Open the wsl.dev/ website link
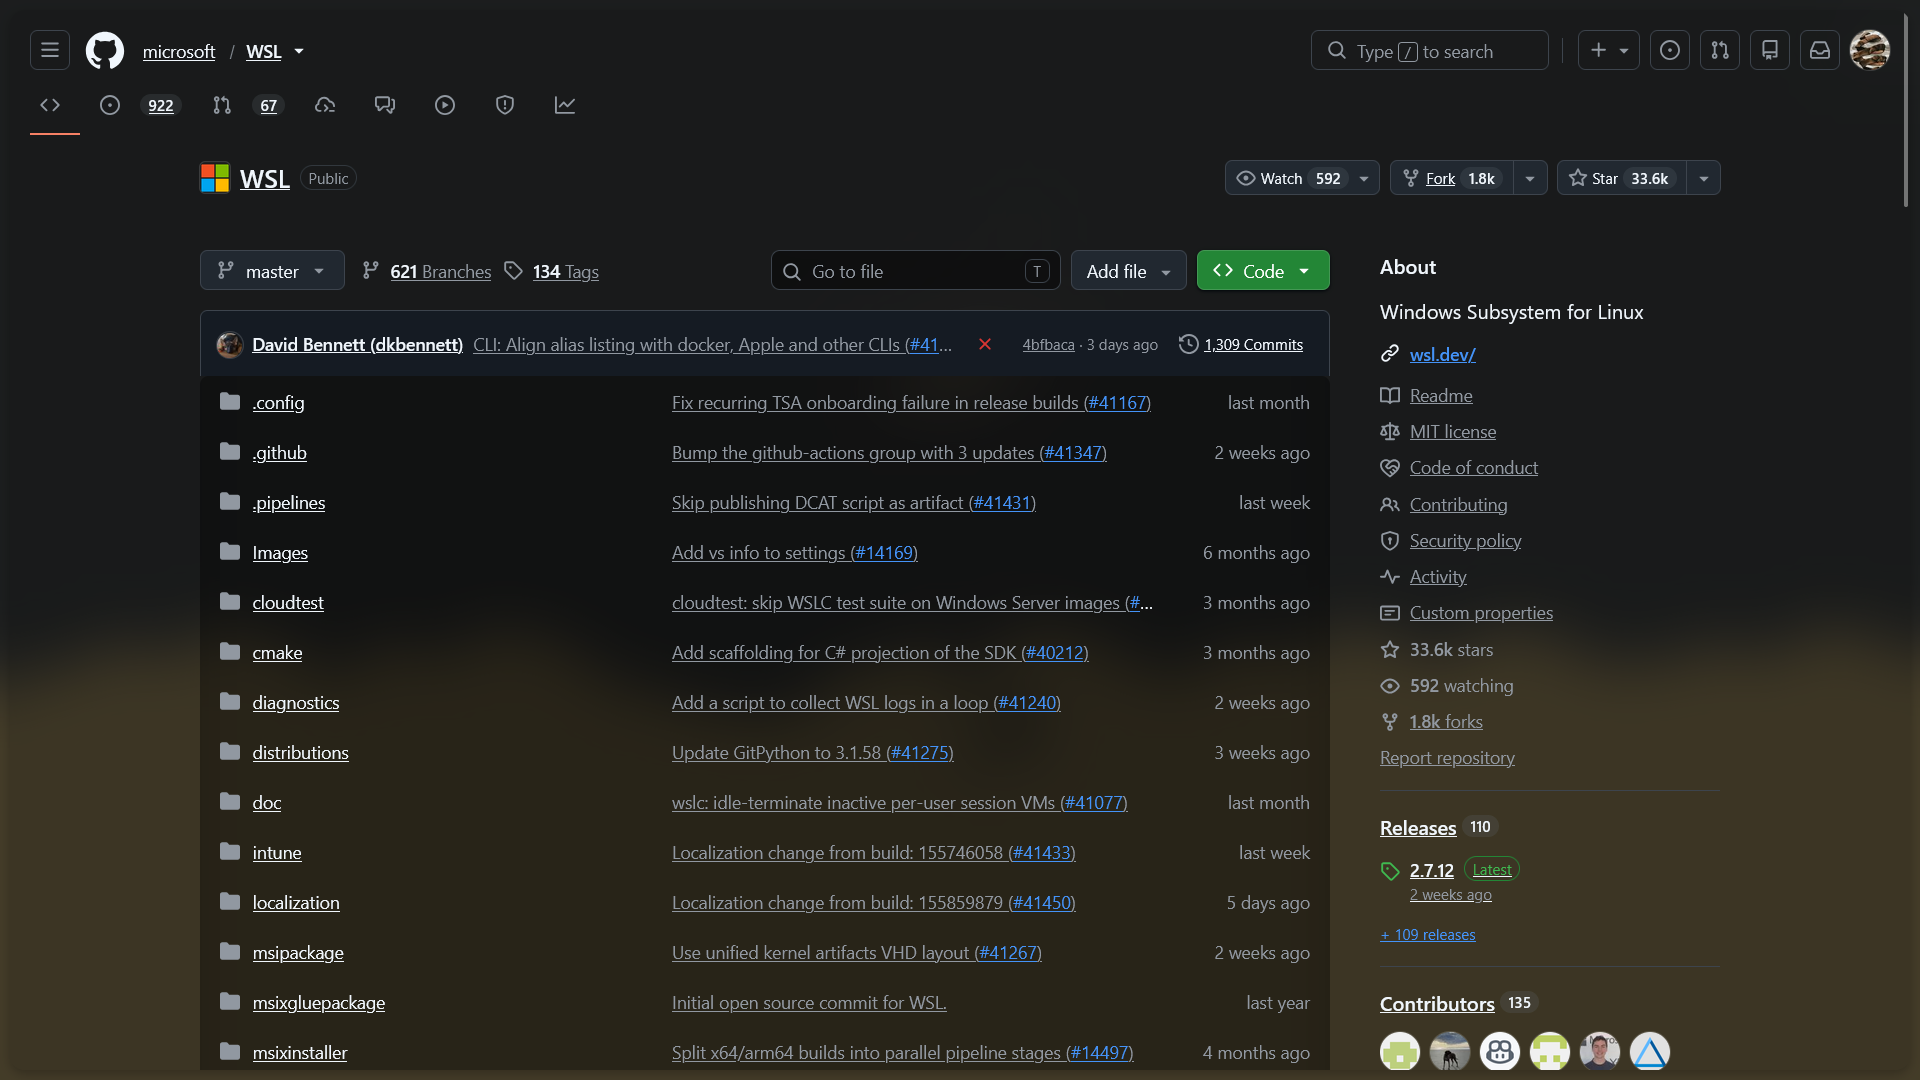1920x1080 pixels. point(1442,354)
